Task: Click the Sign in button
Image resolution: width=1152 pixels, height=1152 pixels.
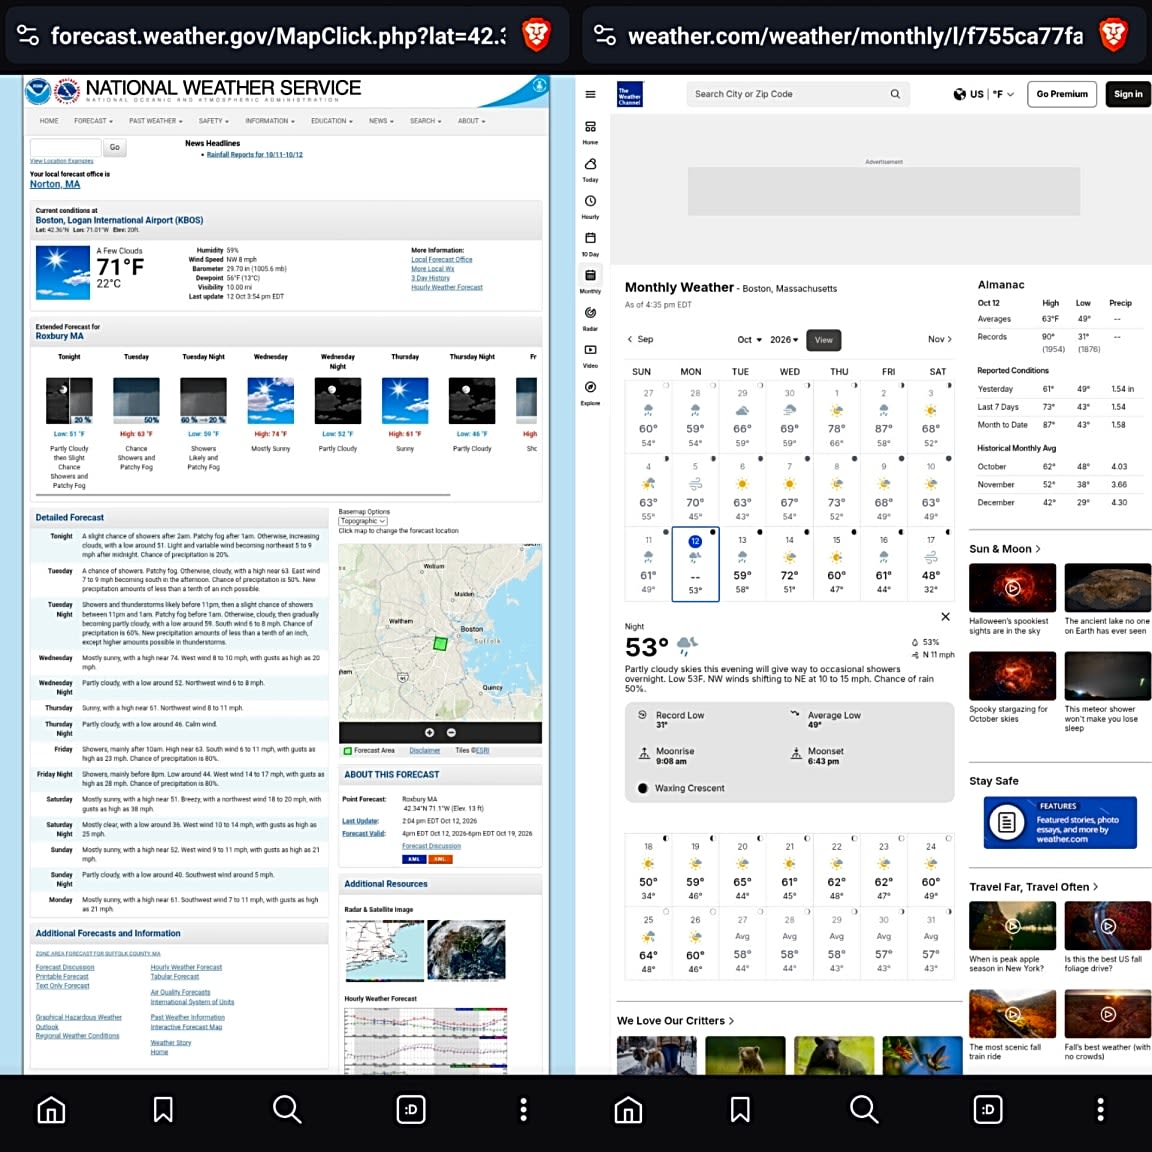Action: click(1128, 94)
